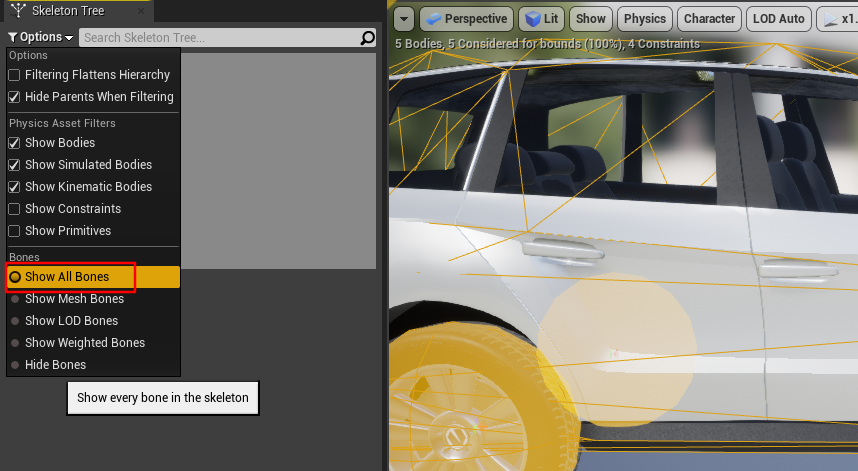Select Show Weighted Bones option
The image size is (858, 471).
pyautogui.click(x=94, y=342)
